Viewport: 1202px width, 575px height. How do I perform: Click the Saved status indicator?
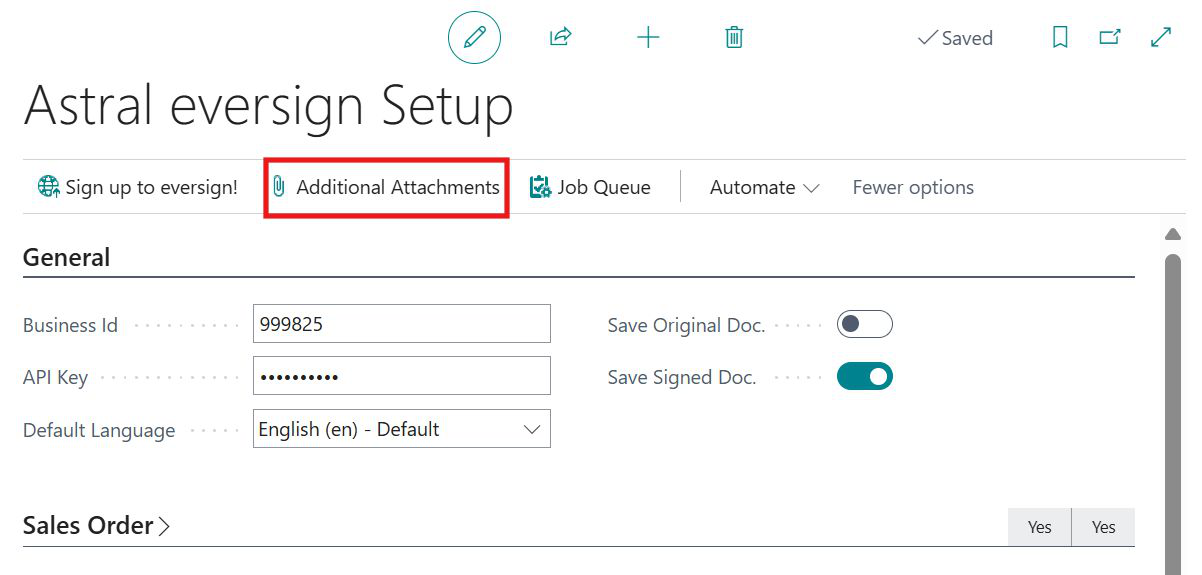click(955, 38)
